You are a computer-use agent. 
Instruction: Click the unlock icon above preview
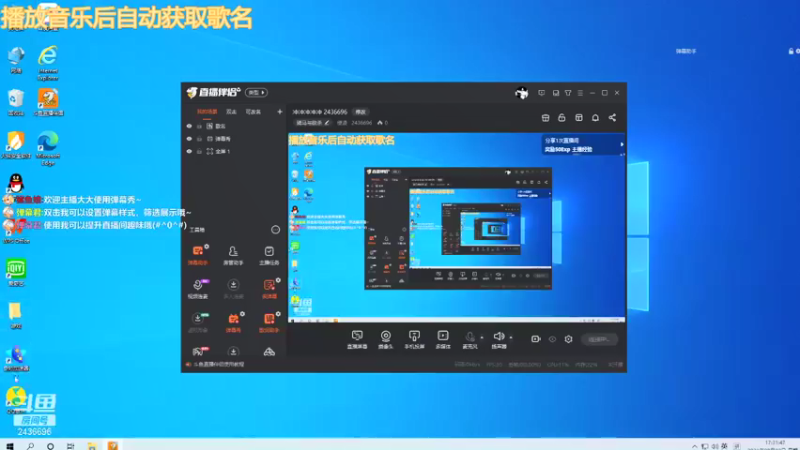click(x=562, y=118)
